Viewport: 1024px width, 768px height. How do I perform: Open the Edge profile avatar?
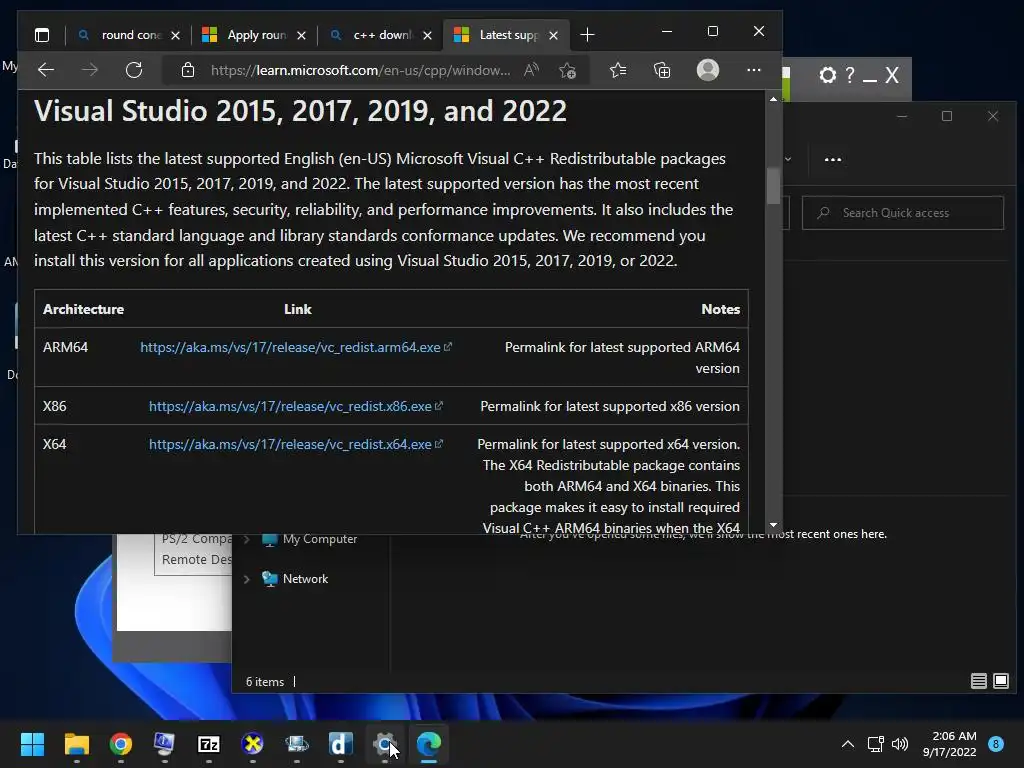point(708,70)
